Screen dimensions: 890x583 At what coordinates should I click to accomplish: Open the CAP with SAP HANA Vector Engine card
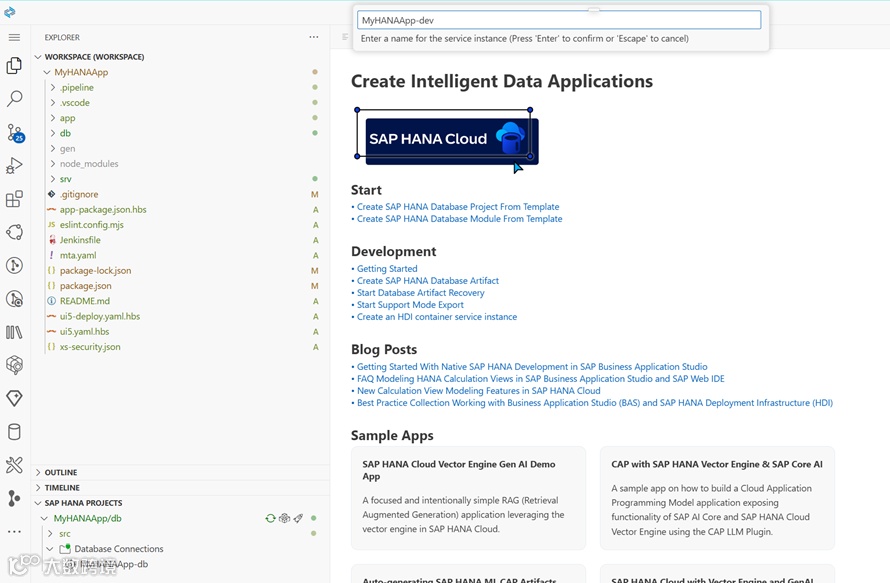[717, 498]
